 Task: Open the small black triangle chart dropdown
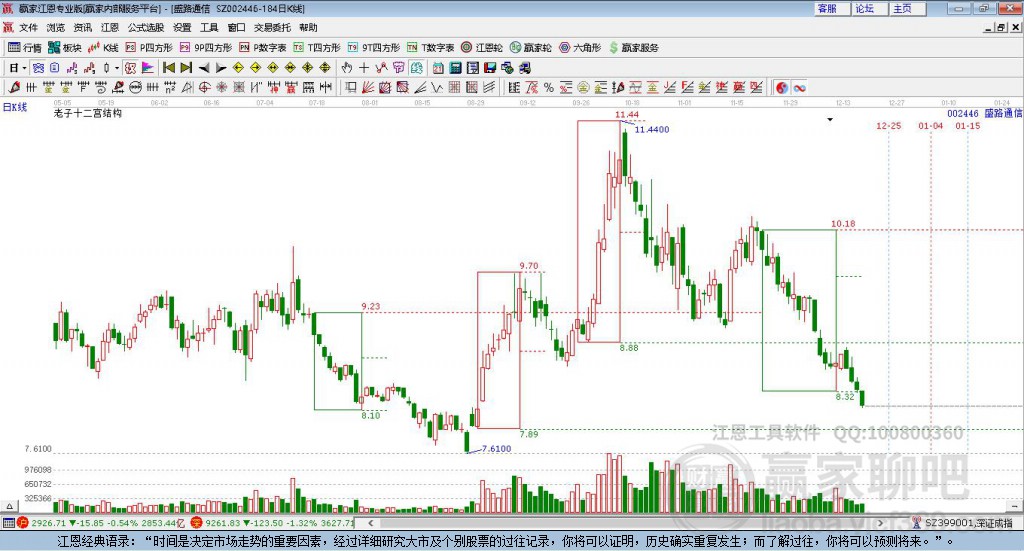(x=830, y=119)
